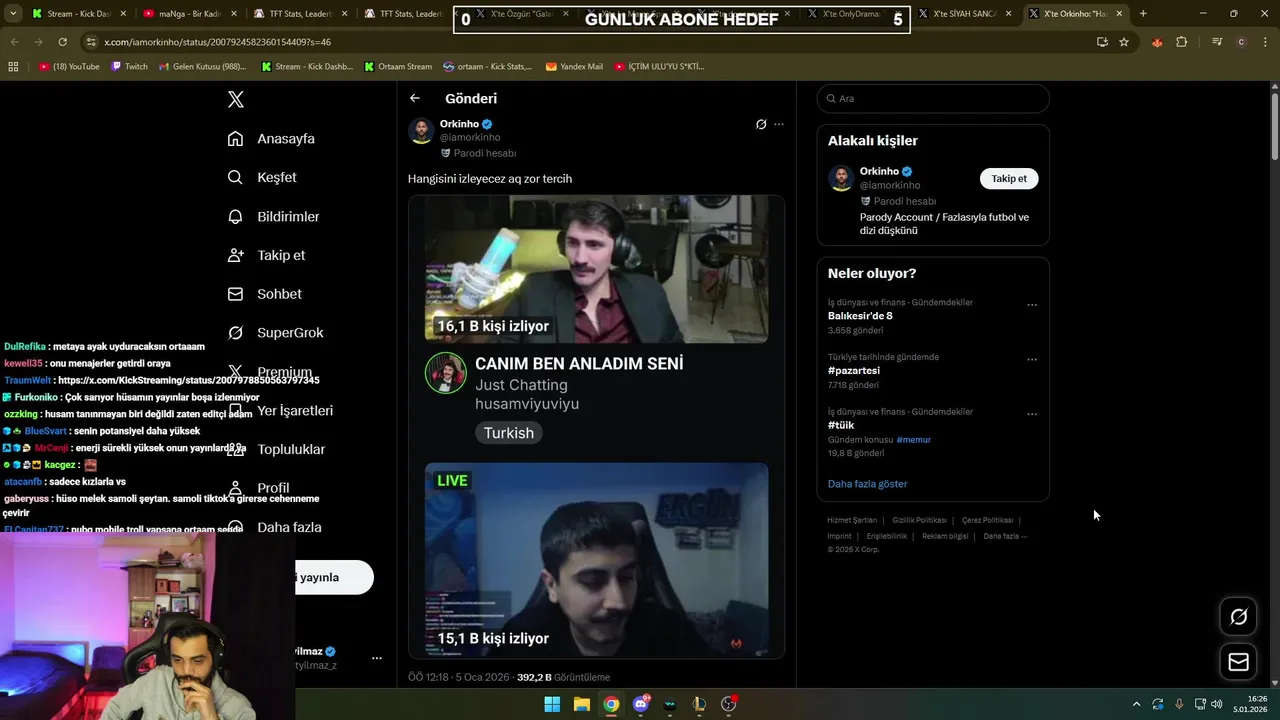
Task: Open the Chrome three-dot menu
Action: pyautogui.click(x=1265, y=42)
